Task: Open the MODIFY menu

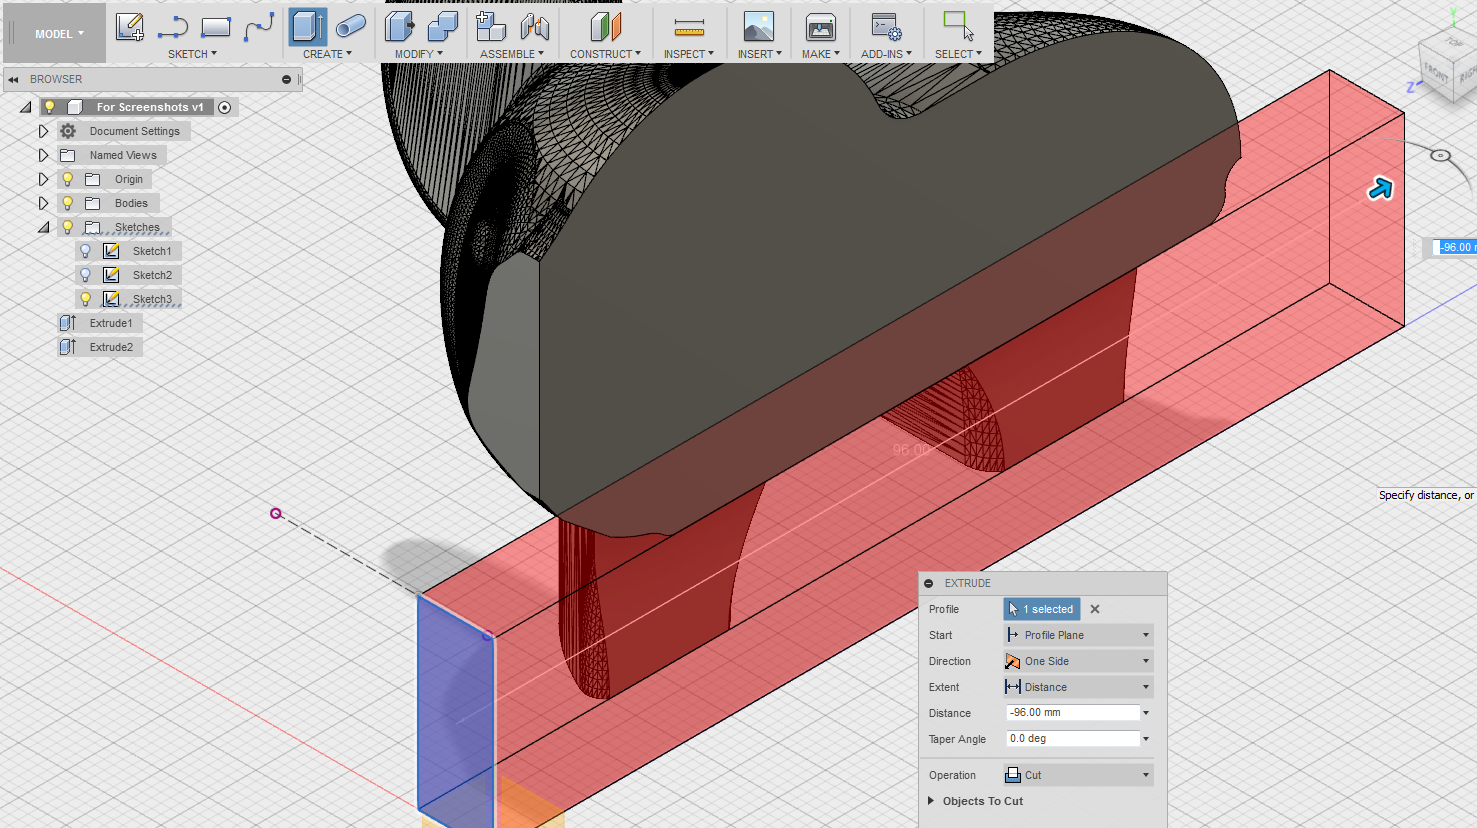Action: click(418, 54)
